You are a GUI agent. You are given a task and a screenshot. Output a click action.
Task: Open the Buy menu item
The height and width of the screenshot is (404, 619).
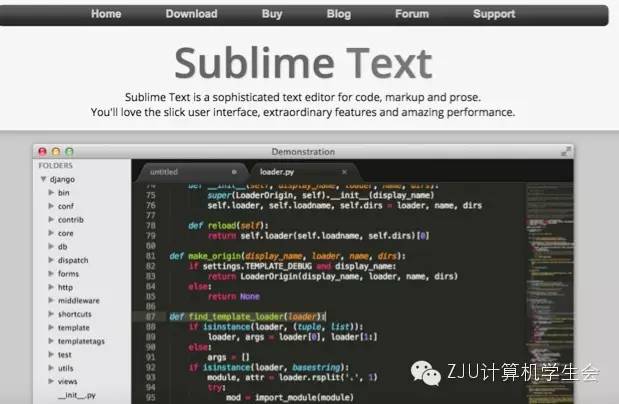272,14
